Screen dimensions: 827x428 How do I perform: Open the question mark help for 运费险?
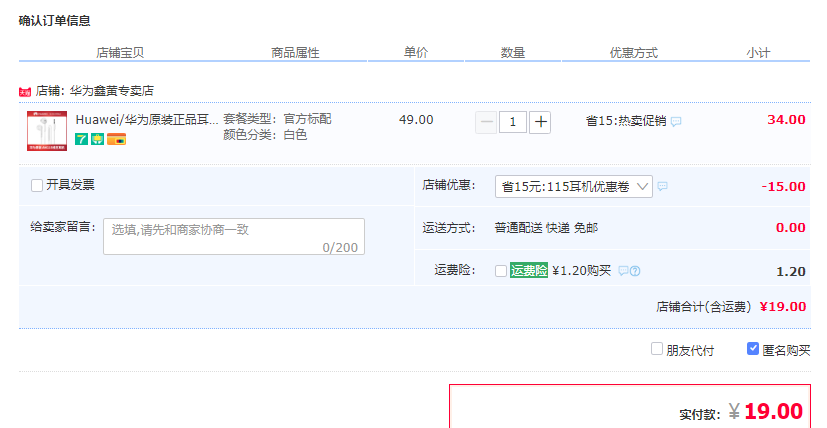[x=635, y=271]
